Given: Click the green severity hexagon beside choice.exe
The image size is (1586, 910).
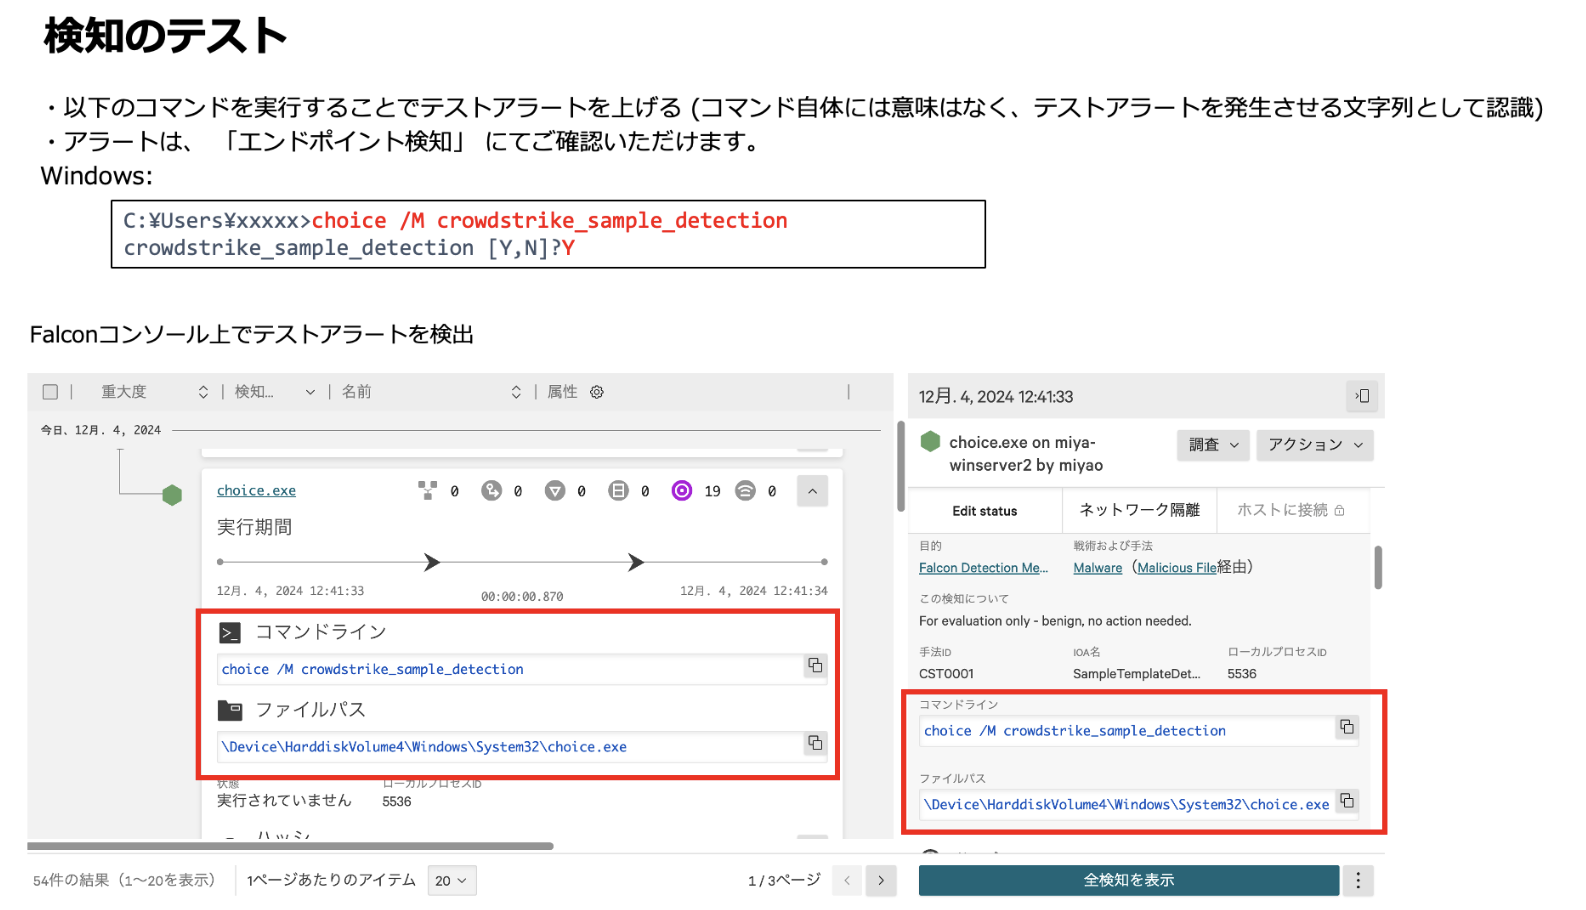Looking at the screenshot, I should click(172, 495).
